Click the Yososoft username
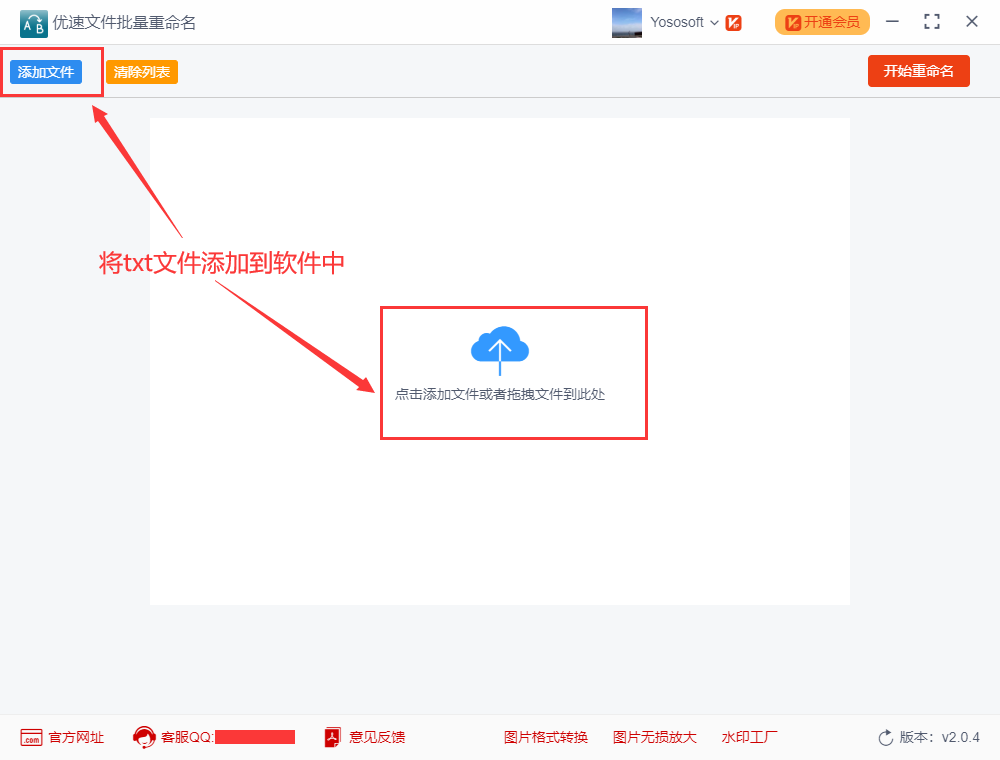Image resolution: width=1000 pixels, height=760 pixels. click(677, 22)
